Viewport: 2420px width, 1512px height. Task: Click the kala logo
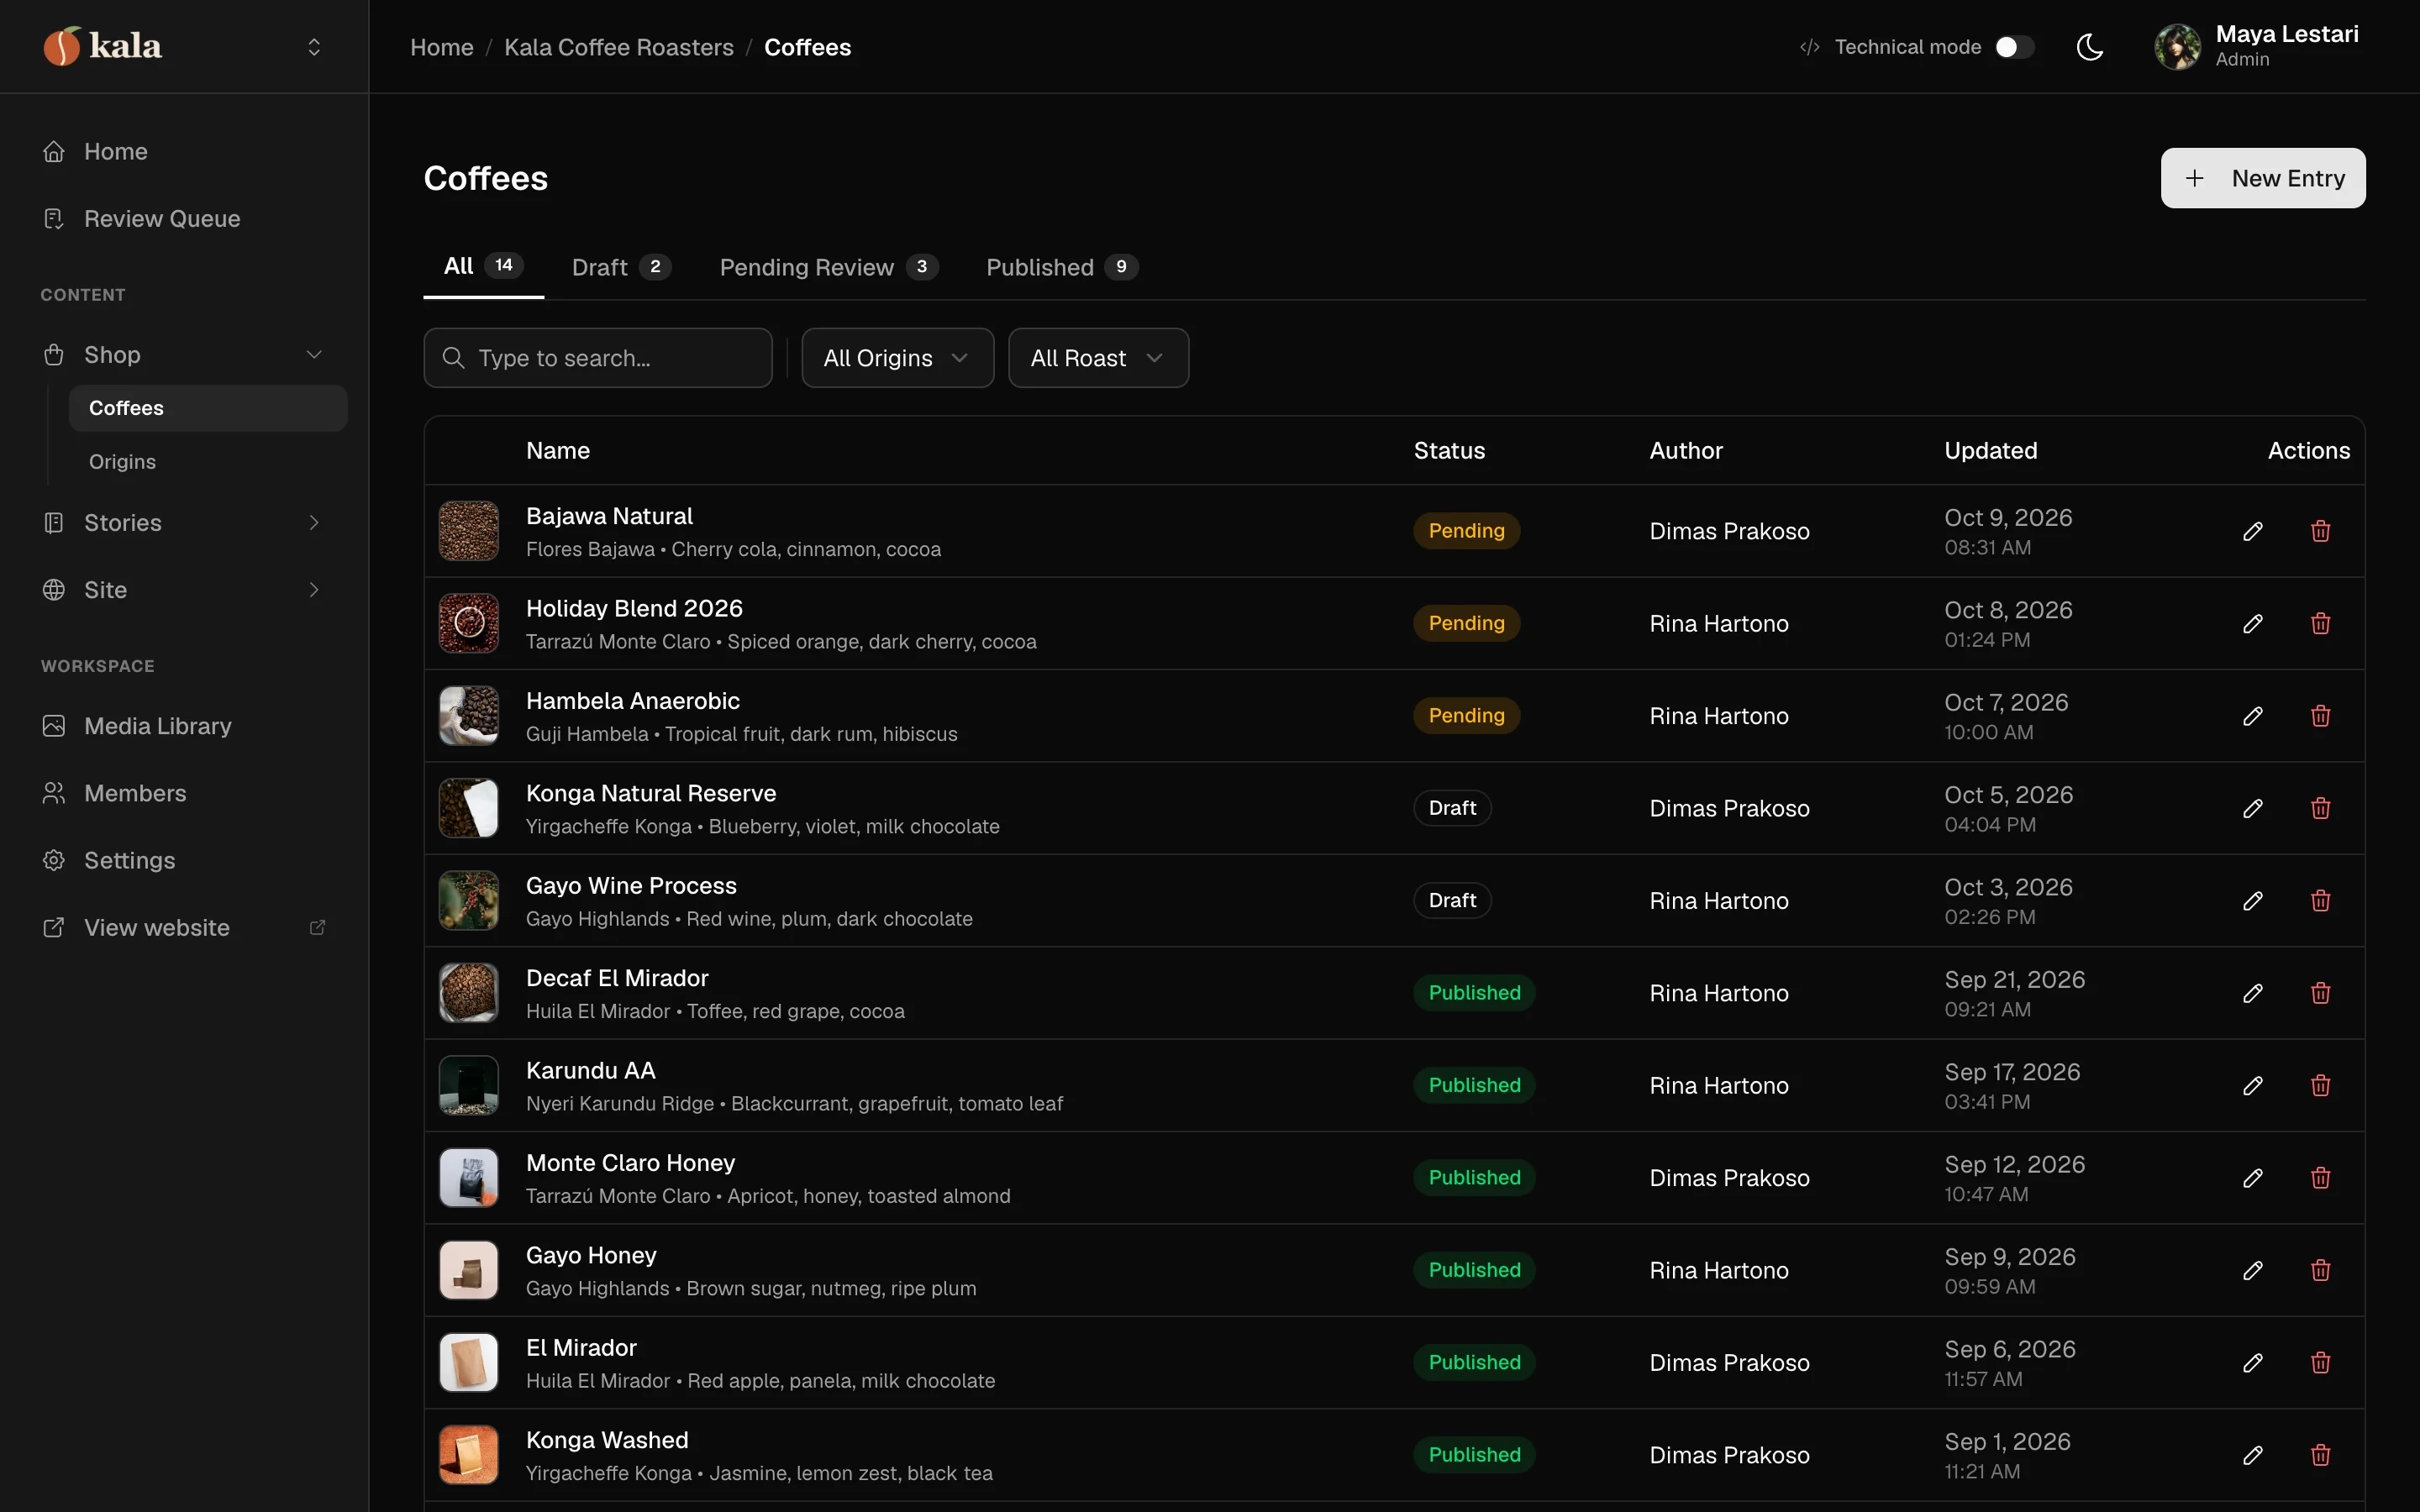pos(102,46)
